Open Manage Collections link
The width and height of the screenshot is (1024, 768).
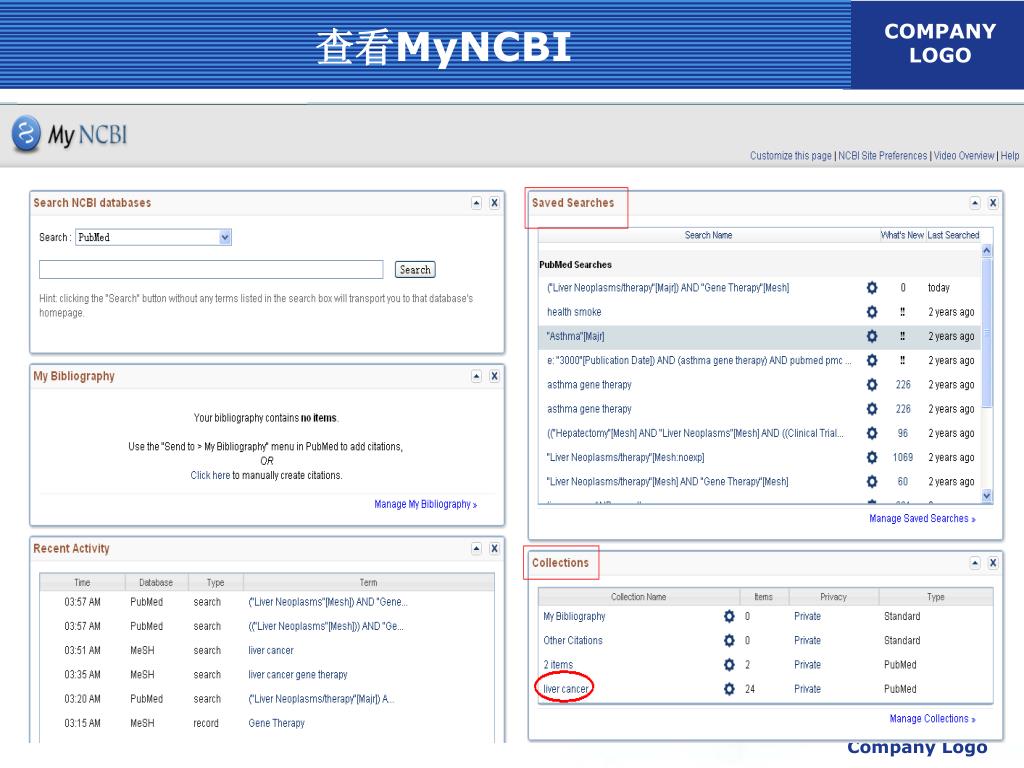(x=932, y=719)
